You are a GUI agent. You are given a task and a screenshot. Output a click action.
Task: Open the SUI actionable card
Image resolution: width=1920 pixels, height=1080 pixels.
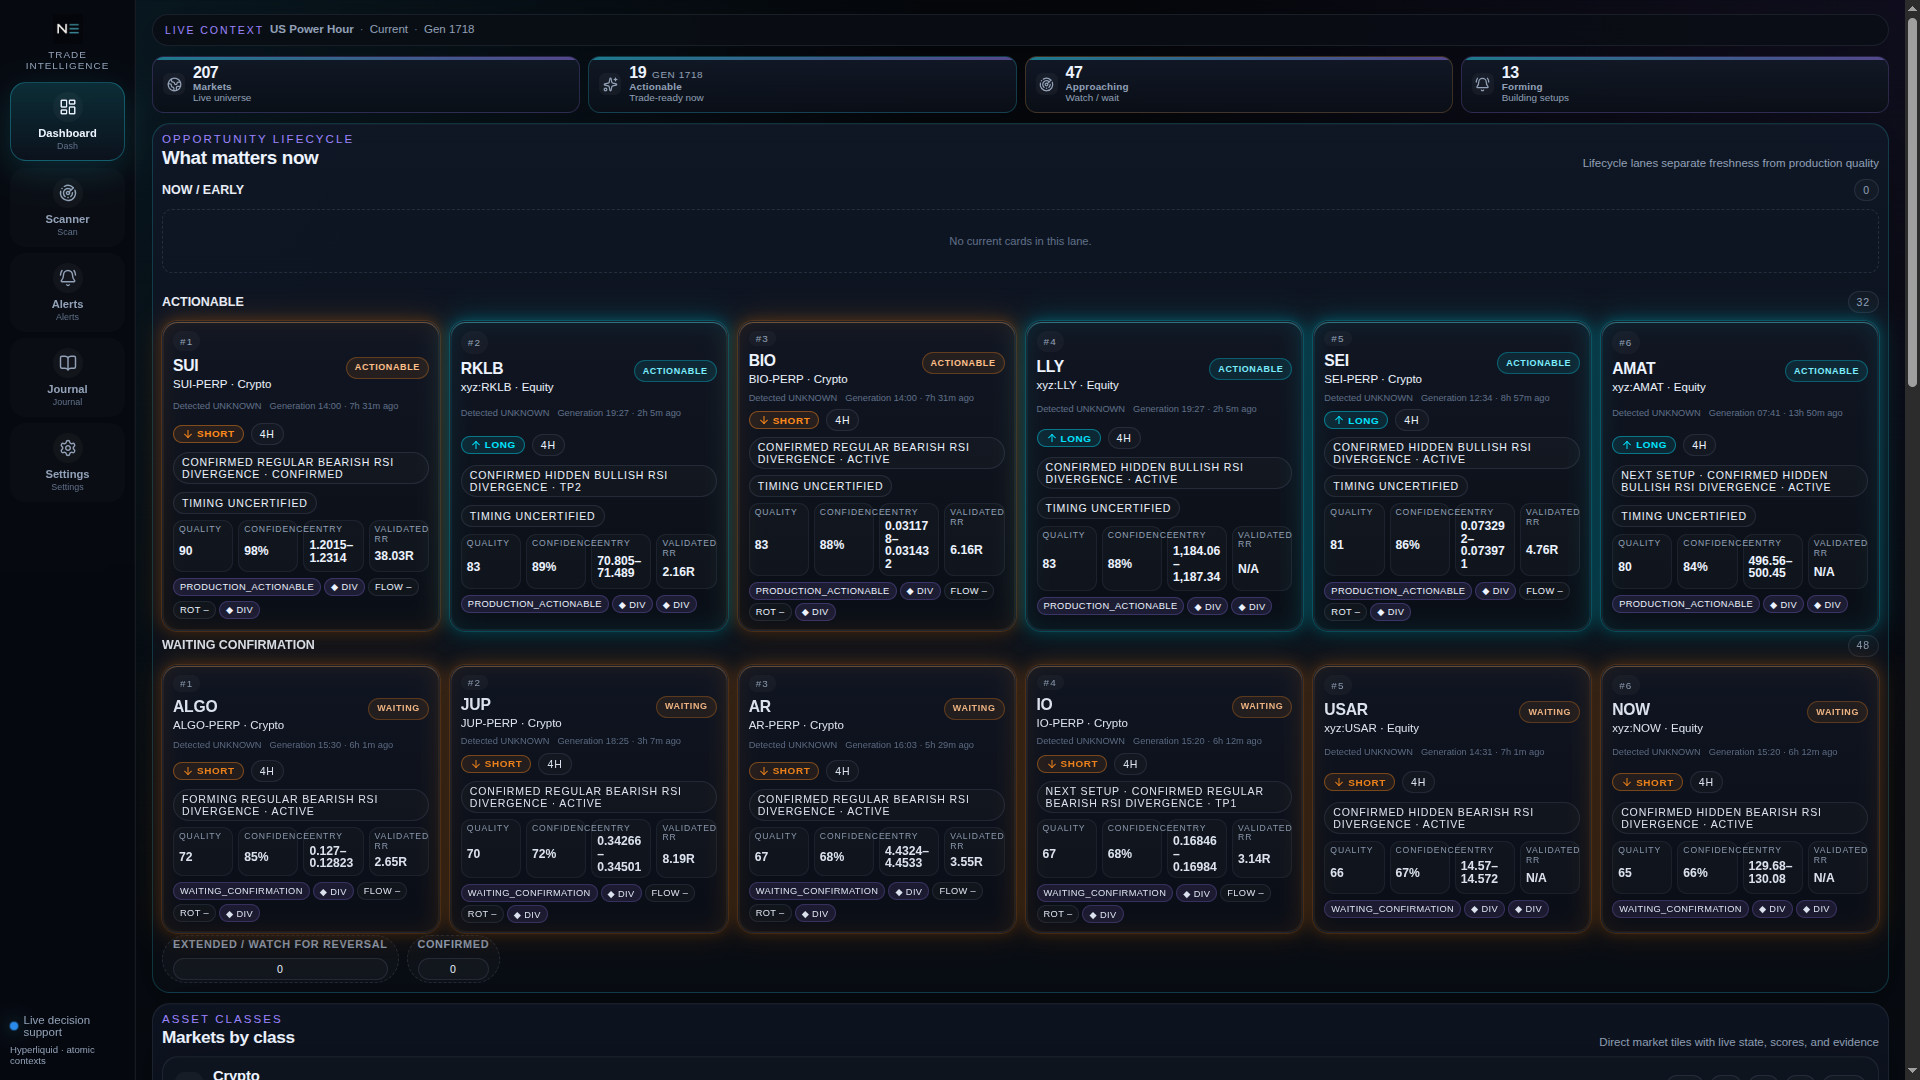pyautogui.click(x=300, y=476)
